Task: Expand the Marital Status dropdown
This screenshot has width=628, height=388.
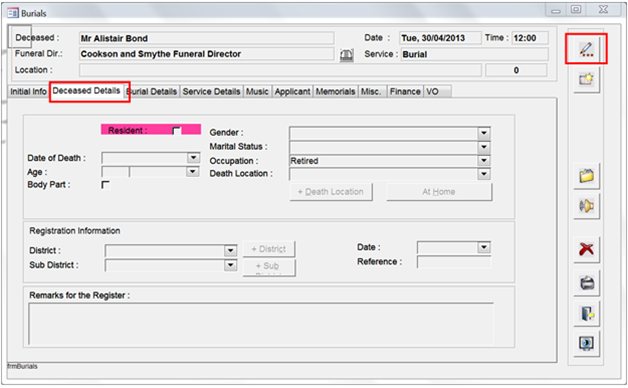Action: click(484, 147)
